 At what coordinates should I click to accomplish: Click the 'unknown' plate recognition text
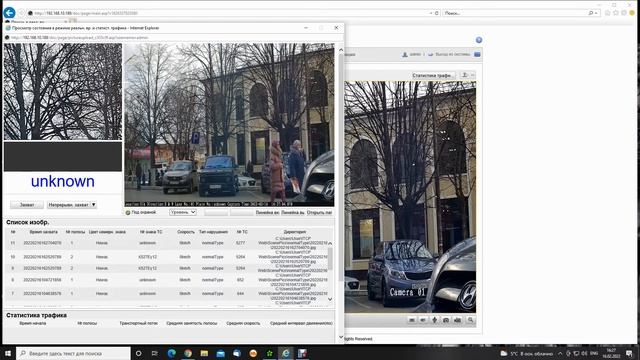(63, 181)
